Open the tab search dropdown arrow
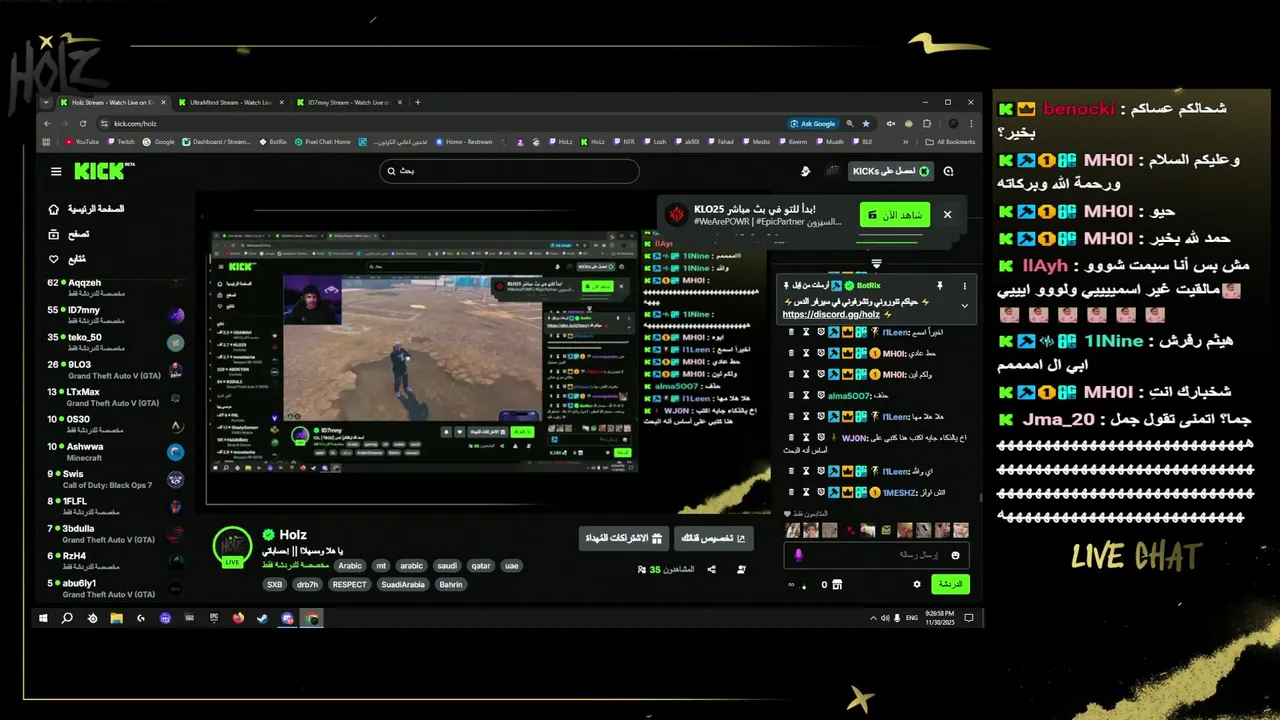 [x=46, y=102]
